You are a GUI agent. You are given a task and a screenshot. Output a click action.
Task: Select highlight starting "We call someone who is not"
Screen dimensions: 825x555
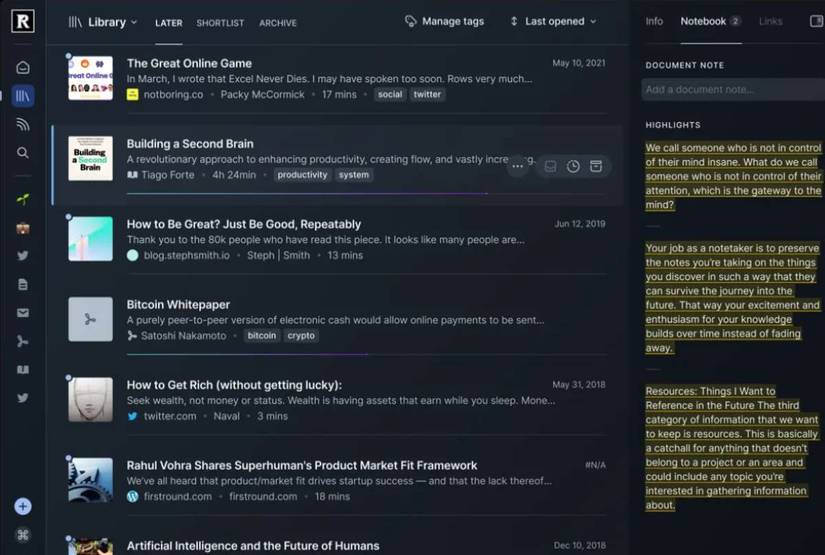point(733,176)
